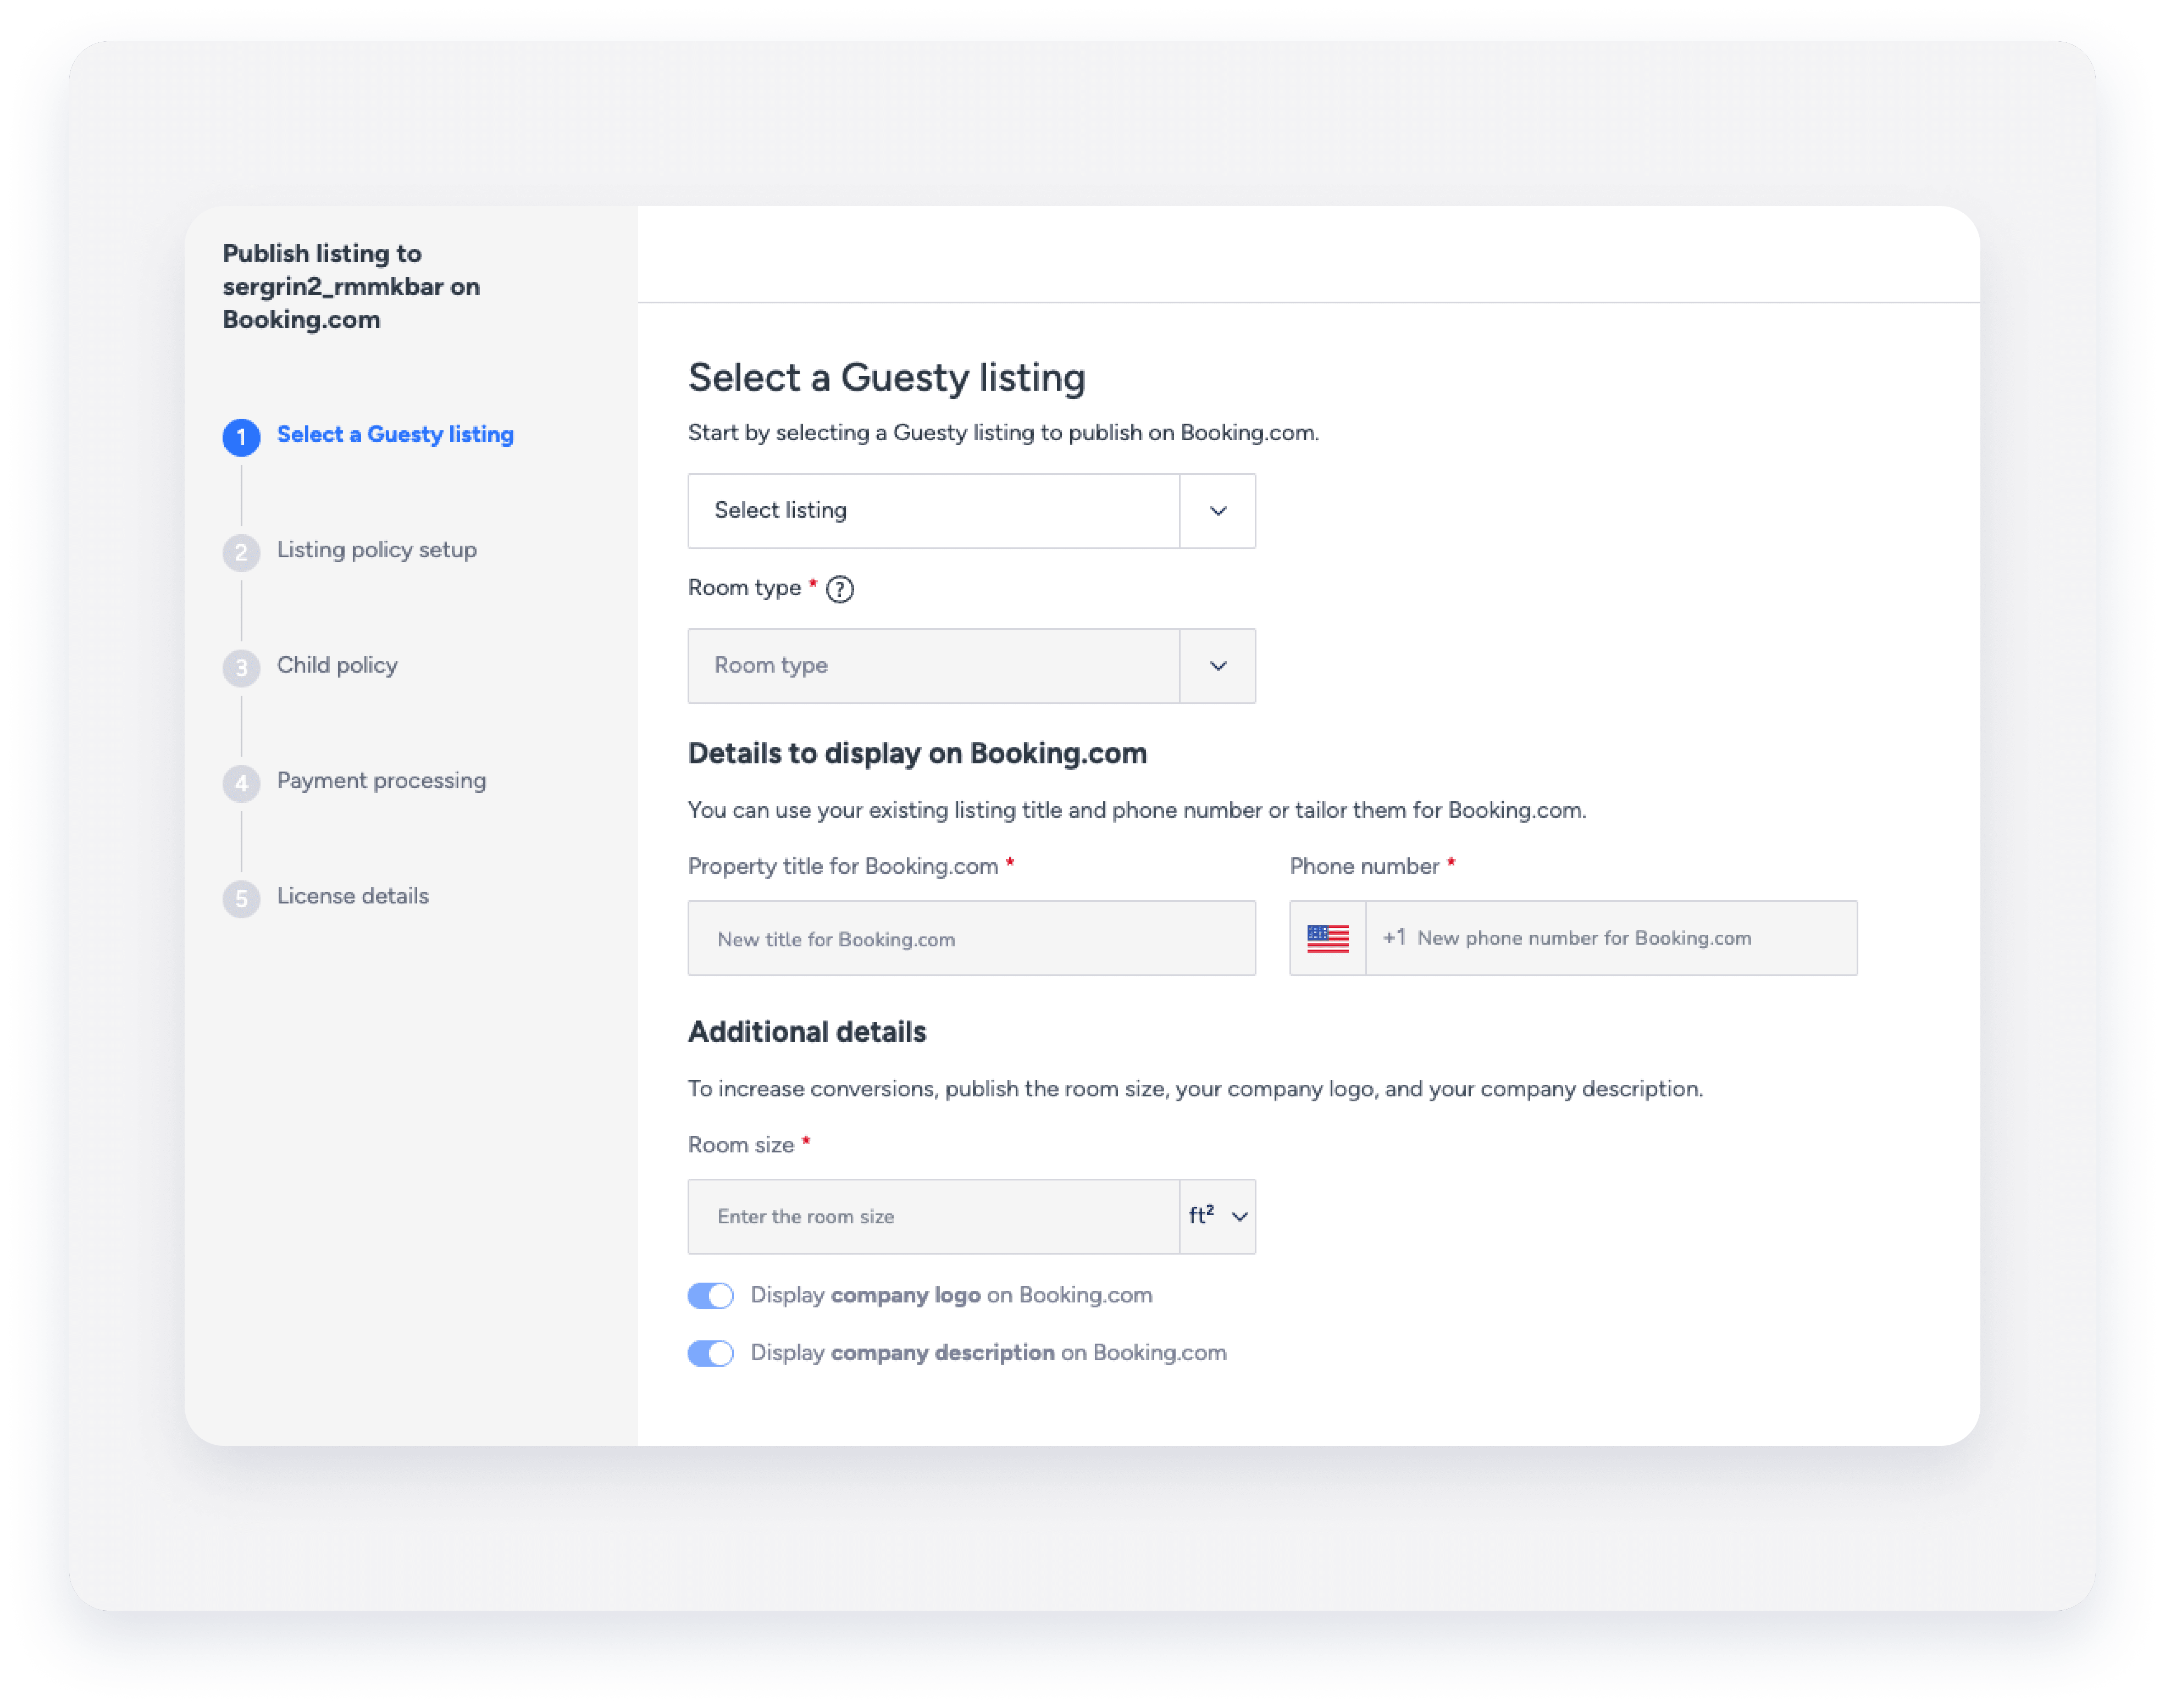This screenshot has height=1708, width=2165.
Task: Click the room size input field
Action: point(932,1216)
